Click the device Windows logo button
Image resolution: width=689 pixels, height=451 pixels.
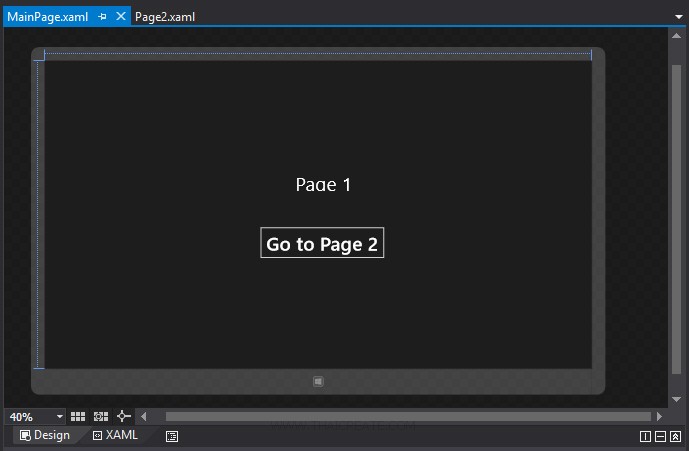319,382
